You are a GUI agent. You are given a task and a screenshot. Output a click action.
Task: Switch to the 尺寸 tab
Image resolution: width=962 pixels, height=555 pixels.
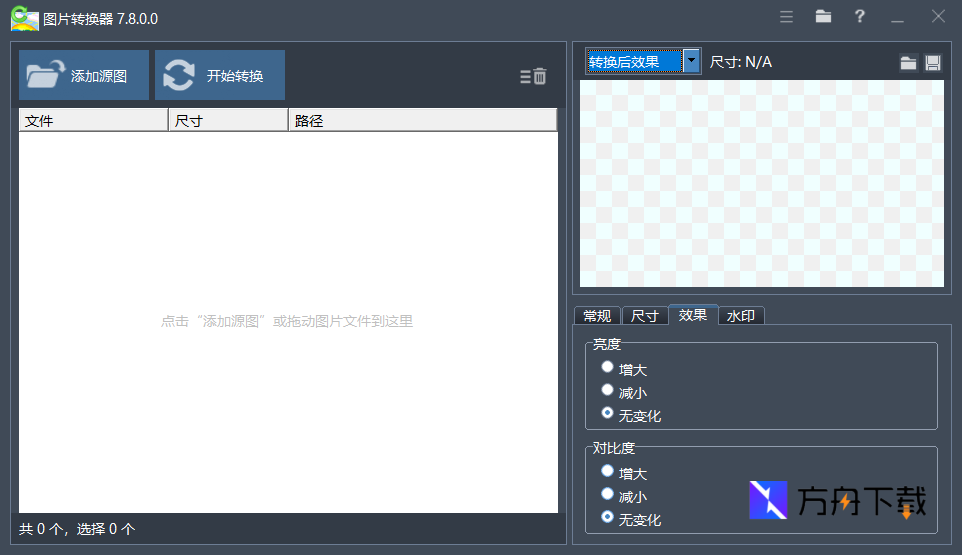point(645,316)
